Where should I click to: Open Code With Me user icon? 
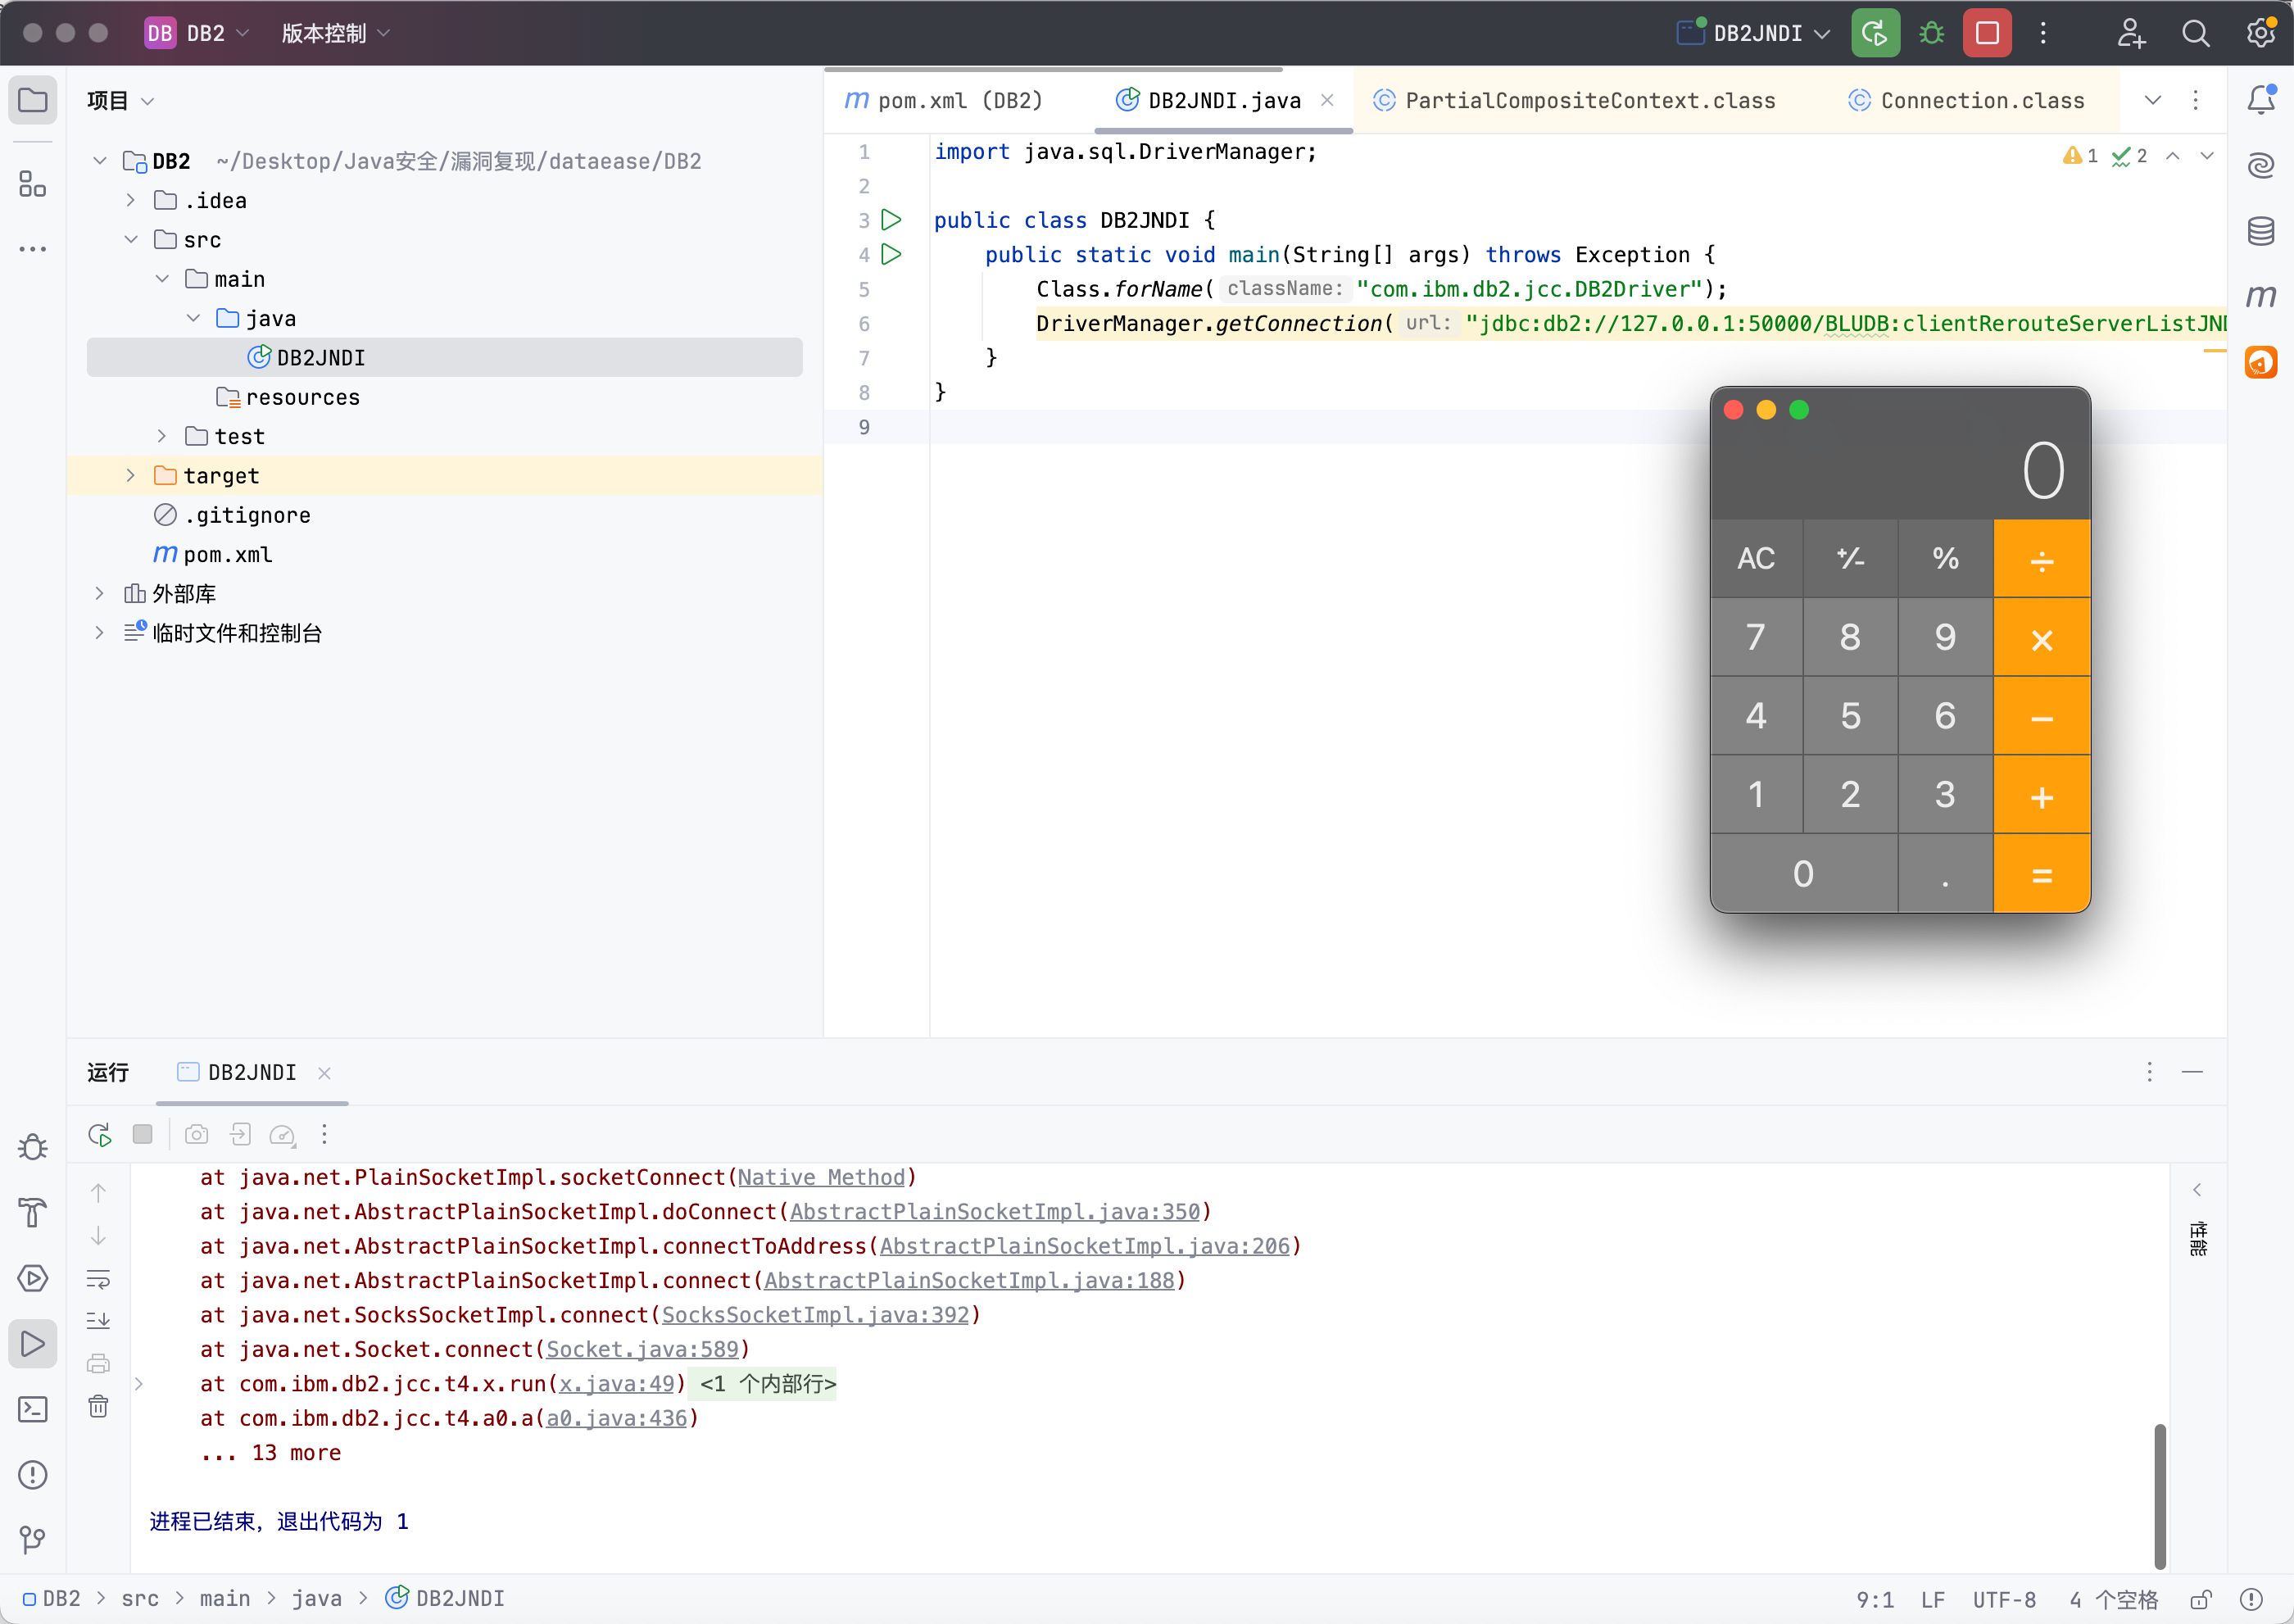[x=2131, y=34]
